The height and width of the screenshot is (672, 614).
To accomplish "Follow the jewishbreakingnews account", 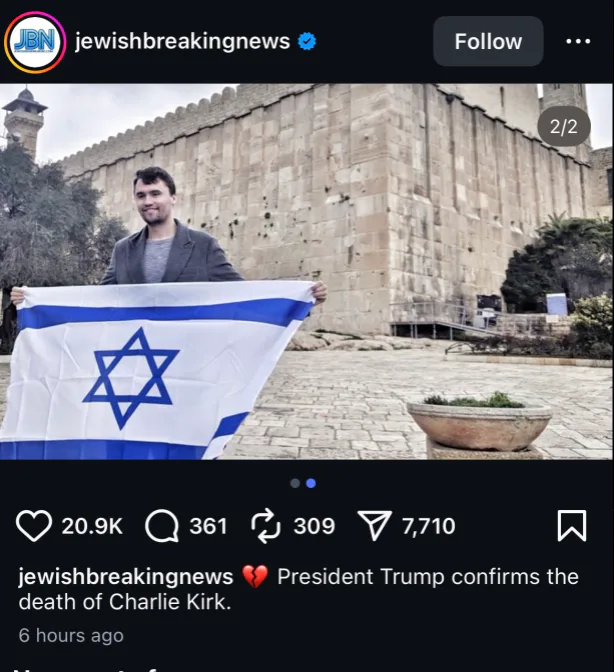I will click(x=488, y=42).
